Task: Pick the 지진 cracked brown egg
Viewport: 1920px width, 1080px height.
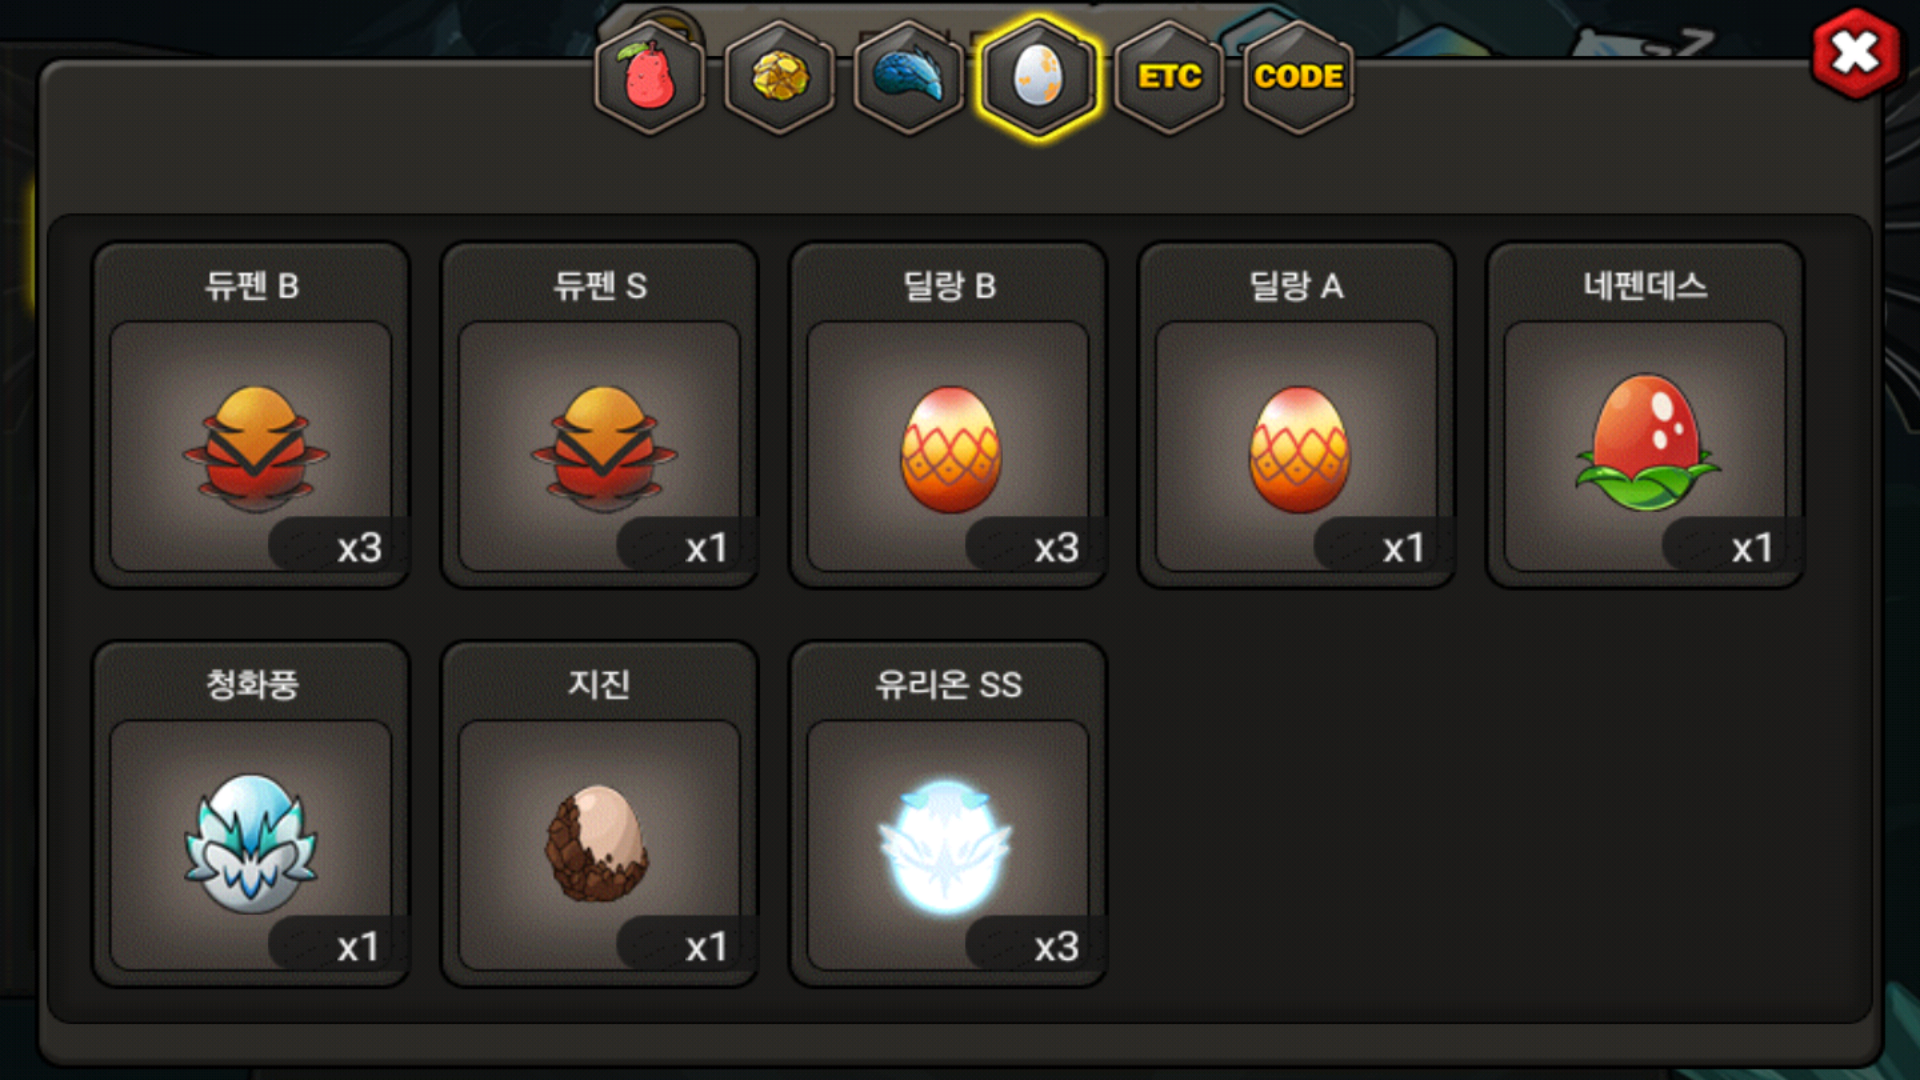Action: (597, 842)
